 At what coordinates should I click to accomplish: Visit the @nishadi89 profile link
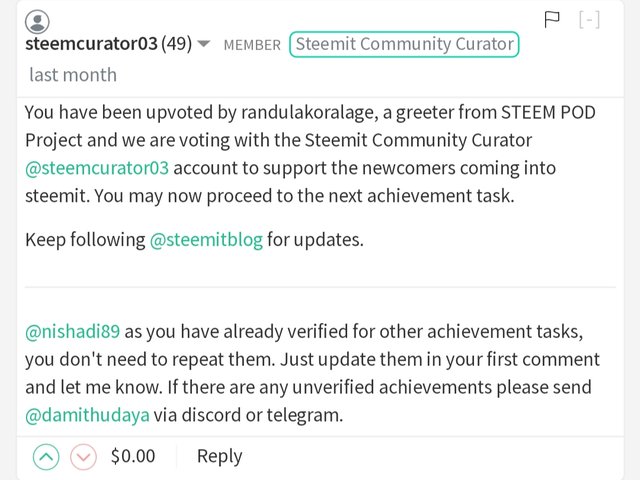(73, 331)
